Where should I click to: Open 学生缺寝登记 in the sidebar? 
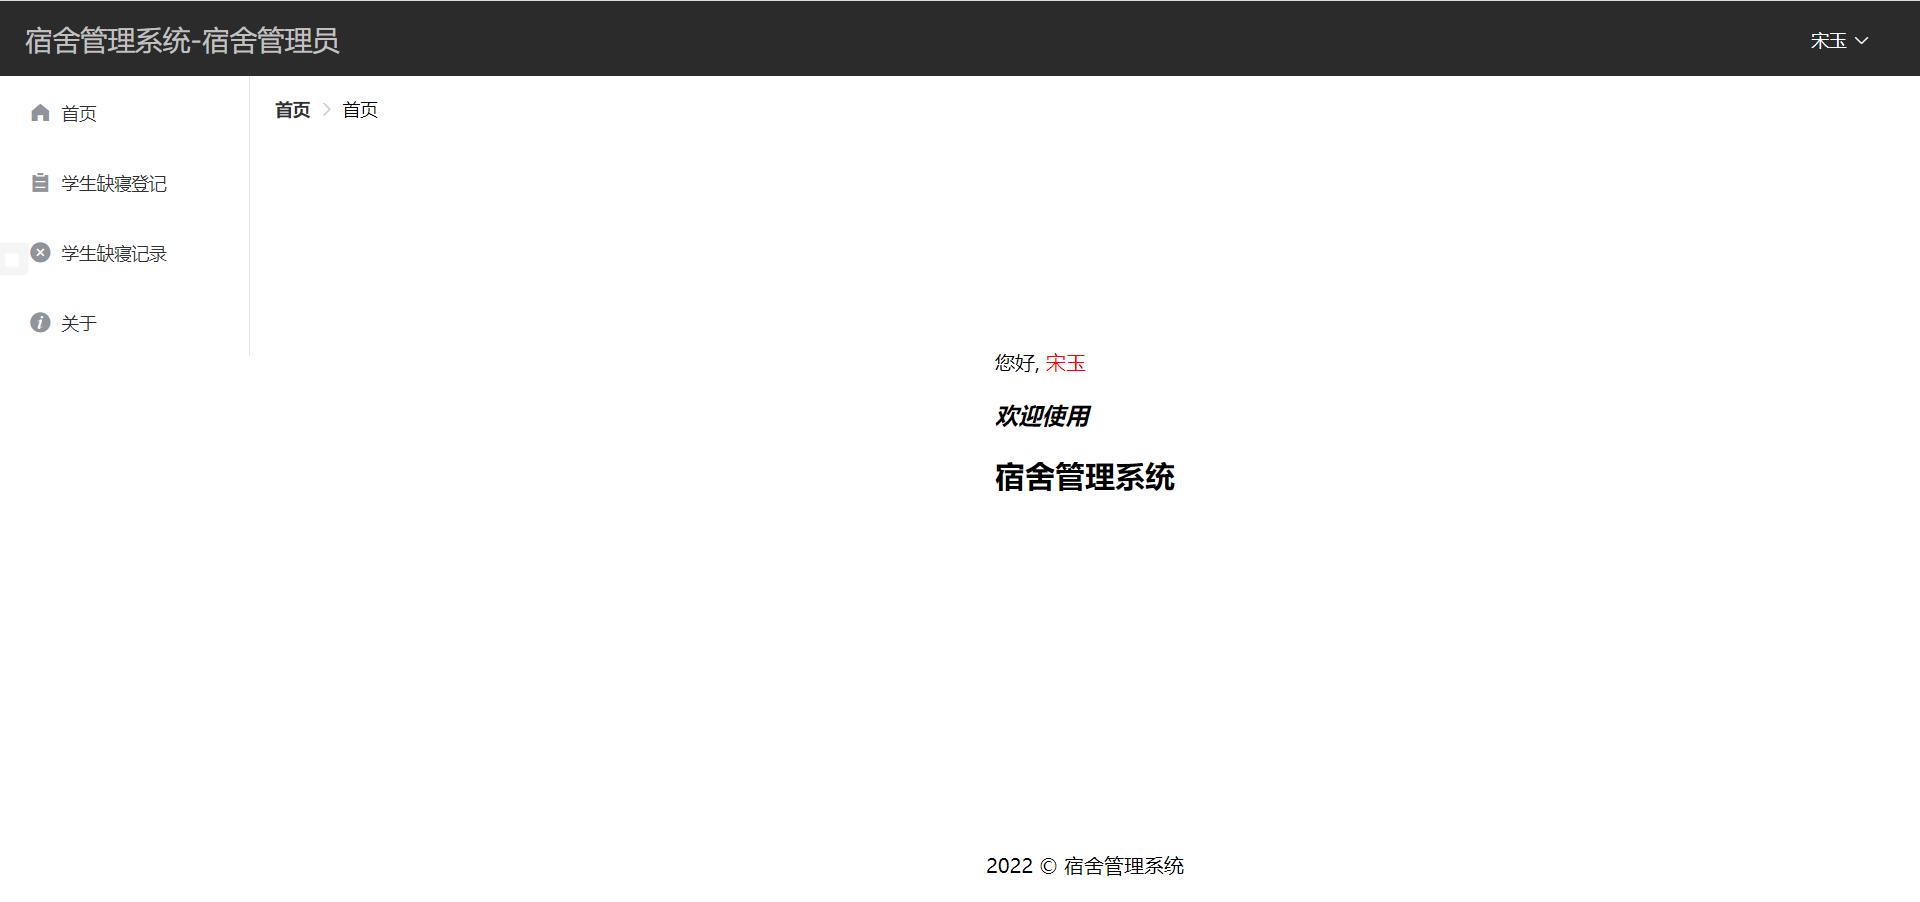pos(124,183)
